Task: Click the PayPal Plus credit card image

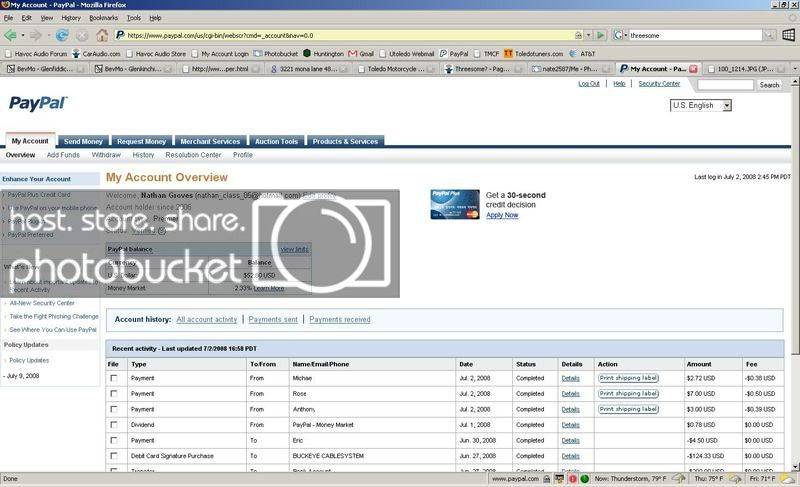Action: [x=455, y=204]
